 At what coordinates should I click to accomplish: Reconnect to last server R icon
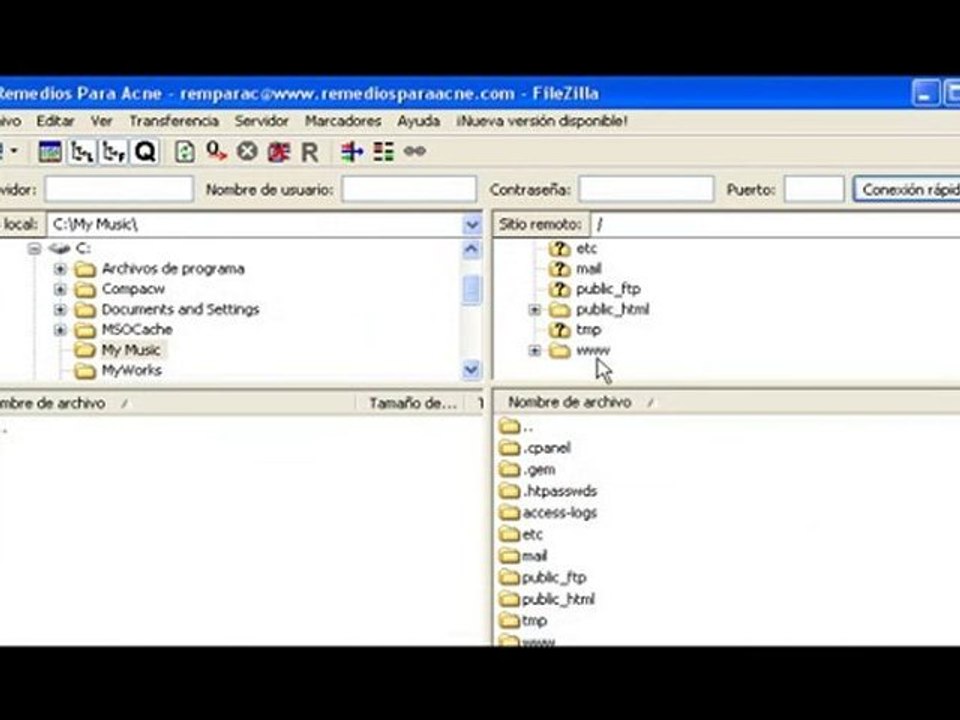point(310,152)
